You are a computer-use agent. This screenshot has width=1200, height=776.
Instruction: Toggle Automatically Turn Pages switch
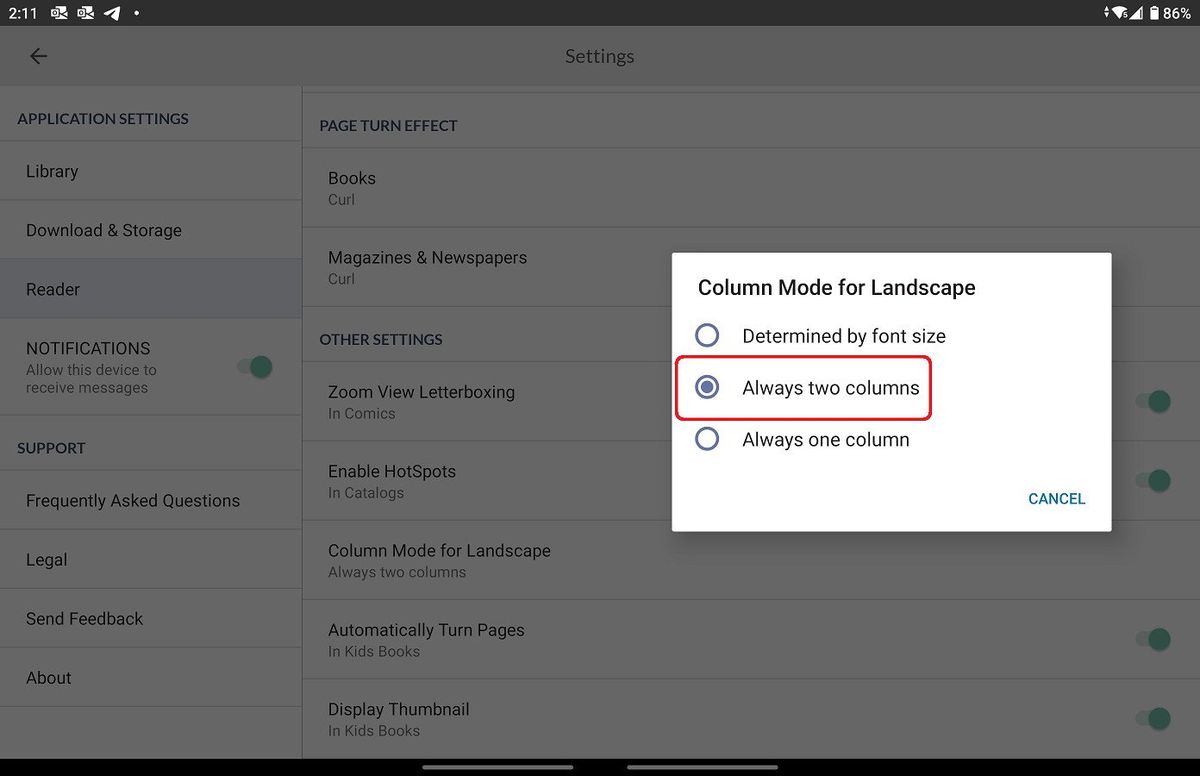[1153, 639]
